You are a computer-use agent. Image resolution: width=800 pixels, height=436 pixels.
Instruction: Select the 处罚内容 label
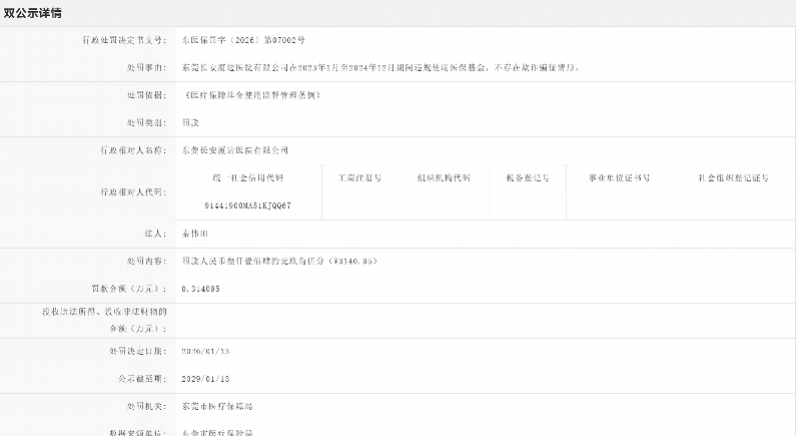click(146, 261)
